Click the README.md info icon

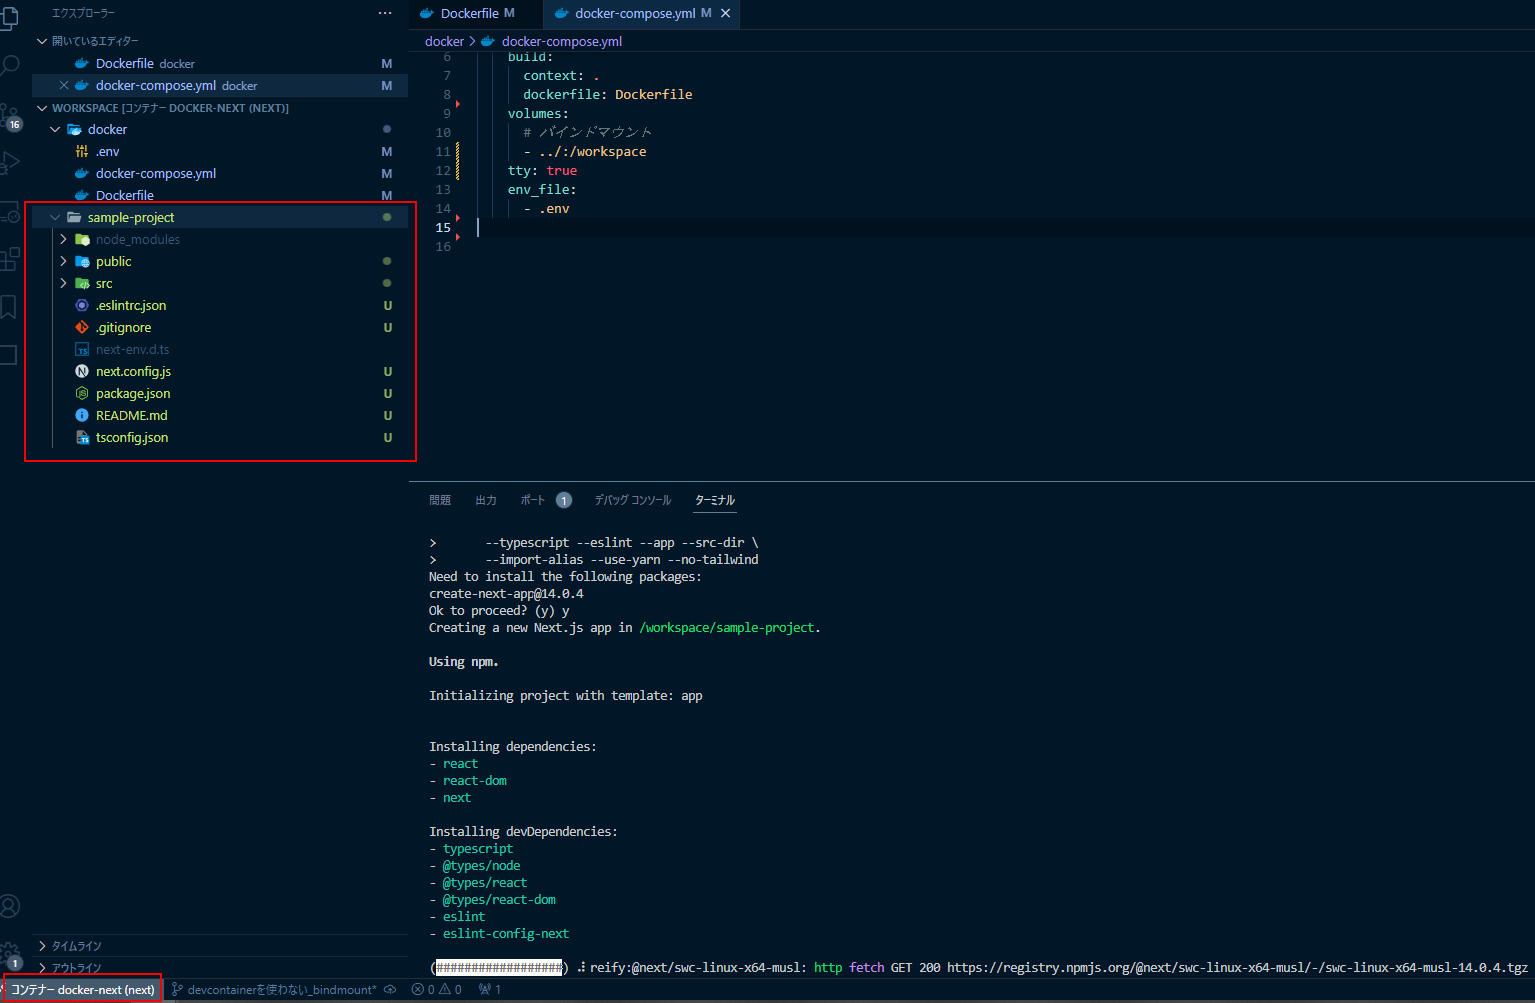click(x=82, y=415)
